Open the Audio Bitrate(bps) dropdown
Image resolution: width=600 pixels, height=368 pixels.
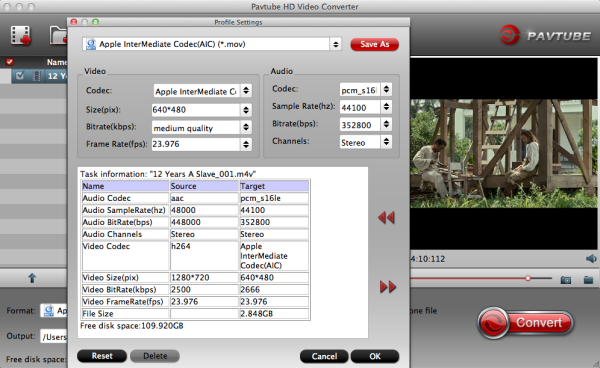(386, 124)
